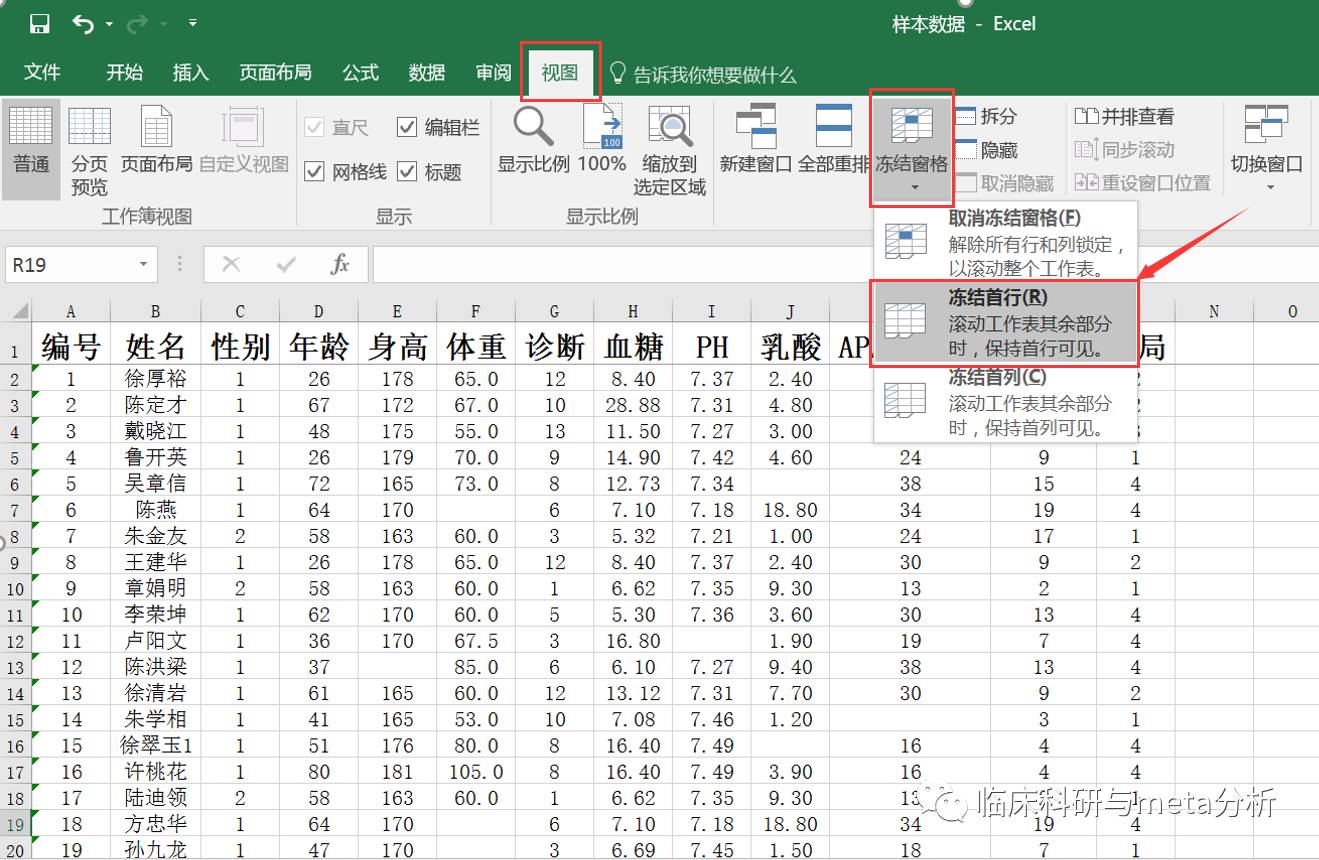Click the 拆分 button
The width and height of the screenshot is (1319, 860).
[x=987, y=117]
